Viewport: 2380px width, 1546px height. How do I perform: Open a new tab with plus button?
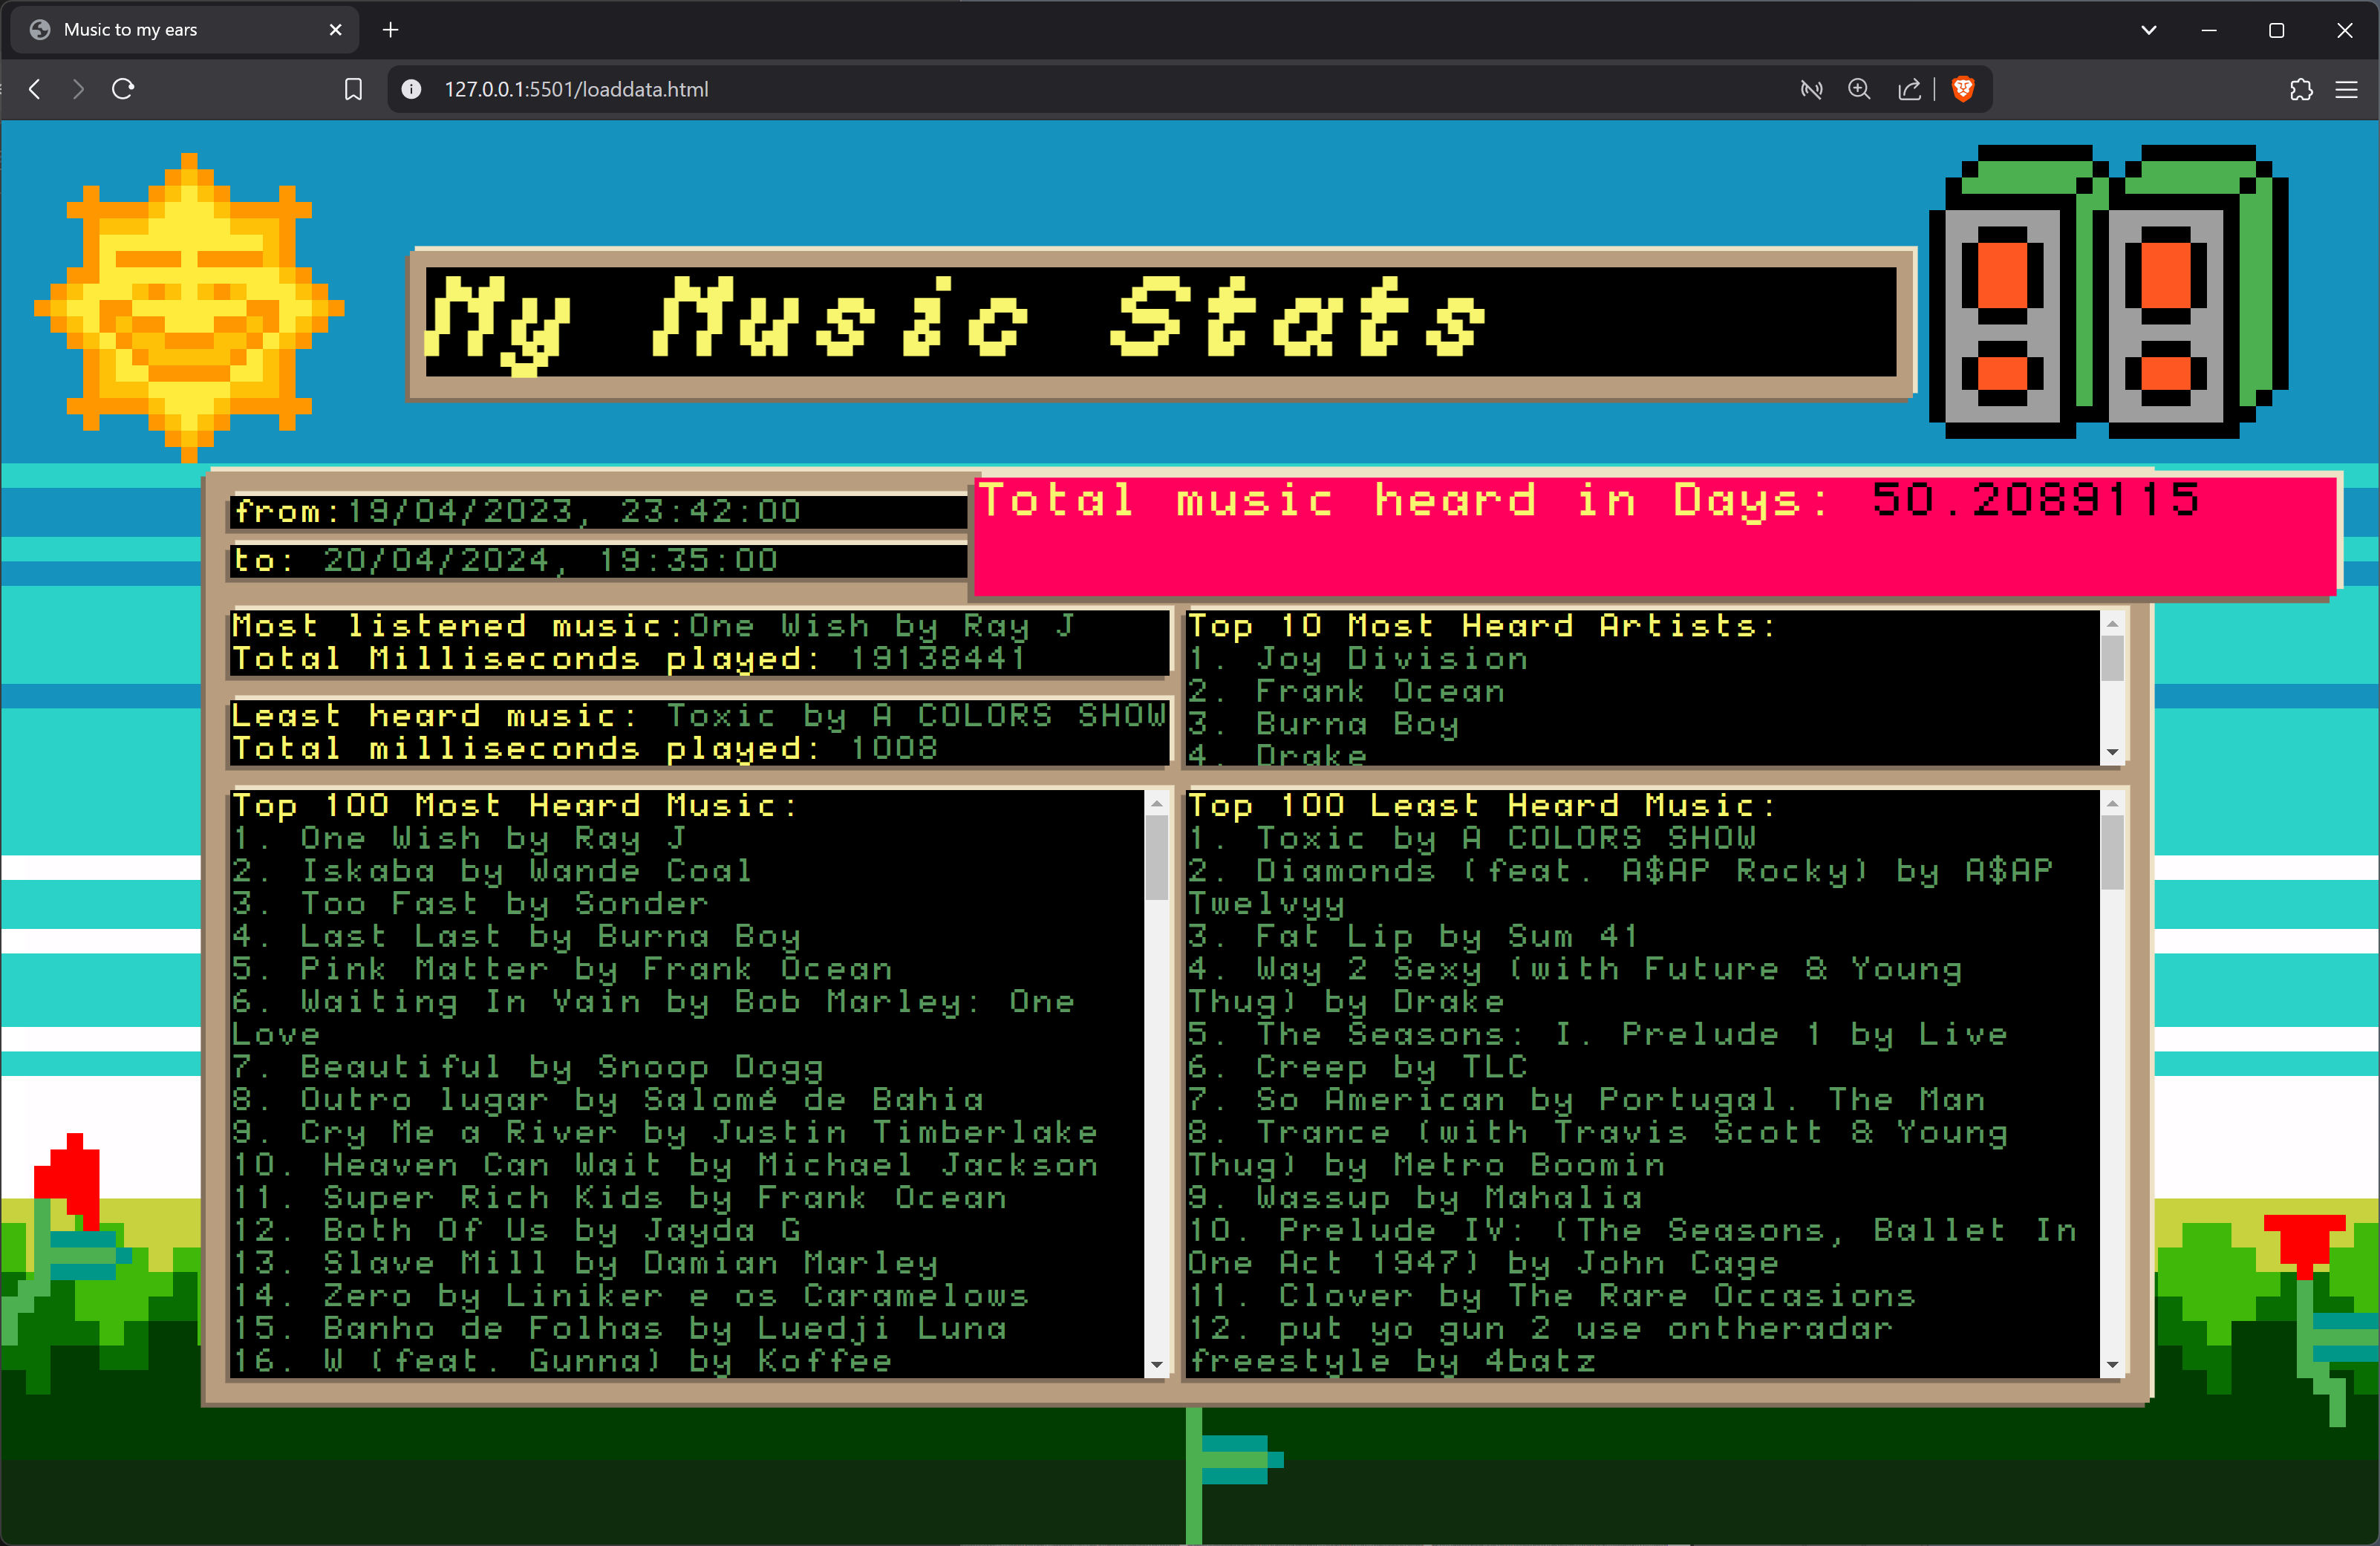(x=390, y=30)
